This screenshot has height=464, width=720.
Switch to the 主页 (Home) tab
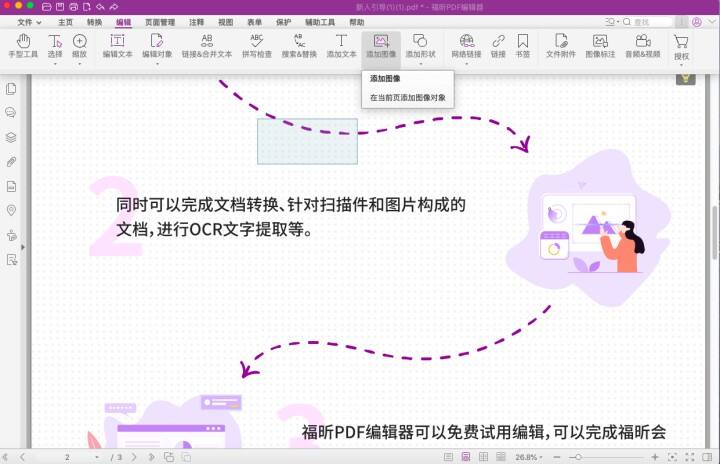tap(65, 22)
